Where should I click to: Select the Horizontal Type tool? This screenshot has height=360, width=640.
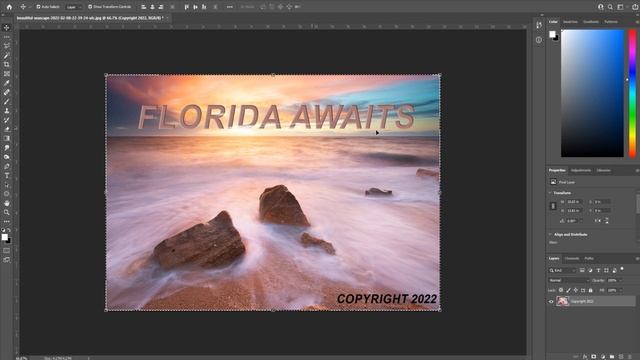pyautogui.click(x=7, y=176)
